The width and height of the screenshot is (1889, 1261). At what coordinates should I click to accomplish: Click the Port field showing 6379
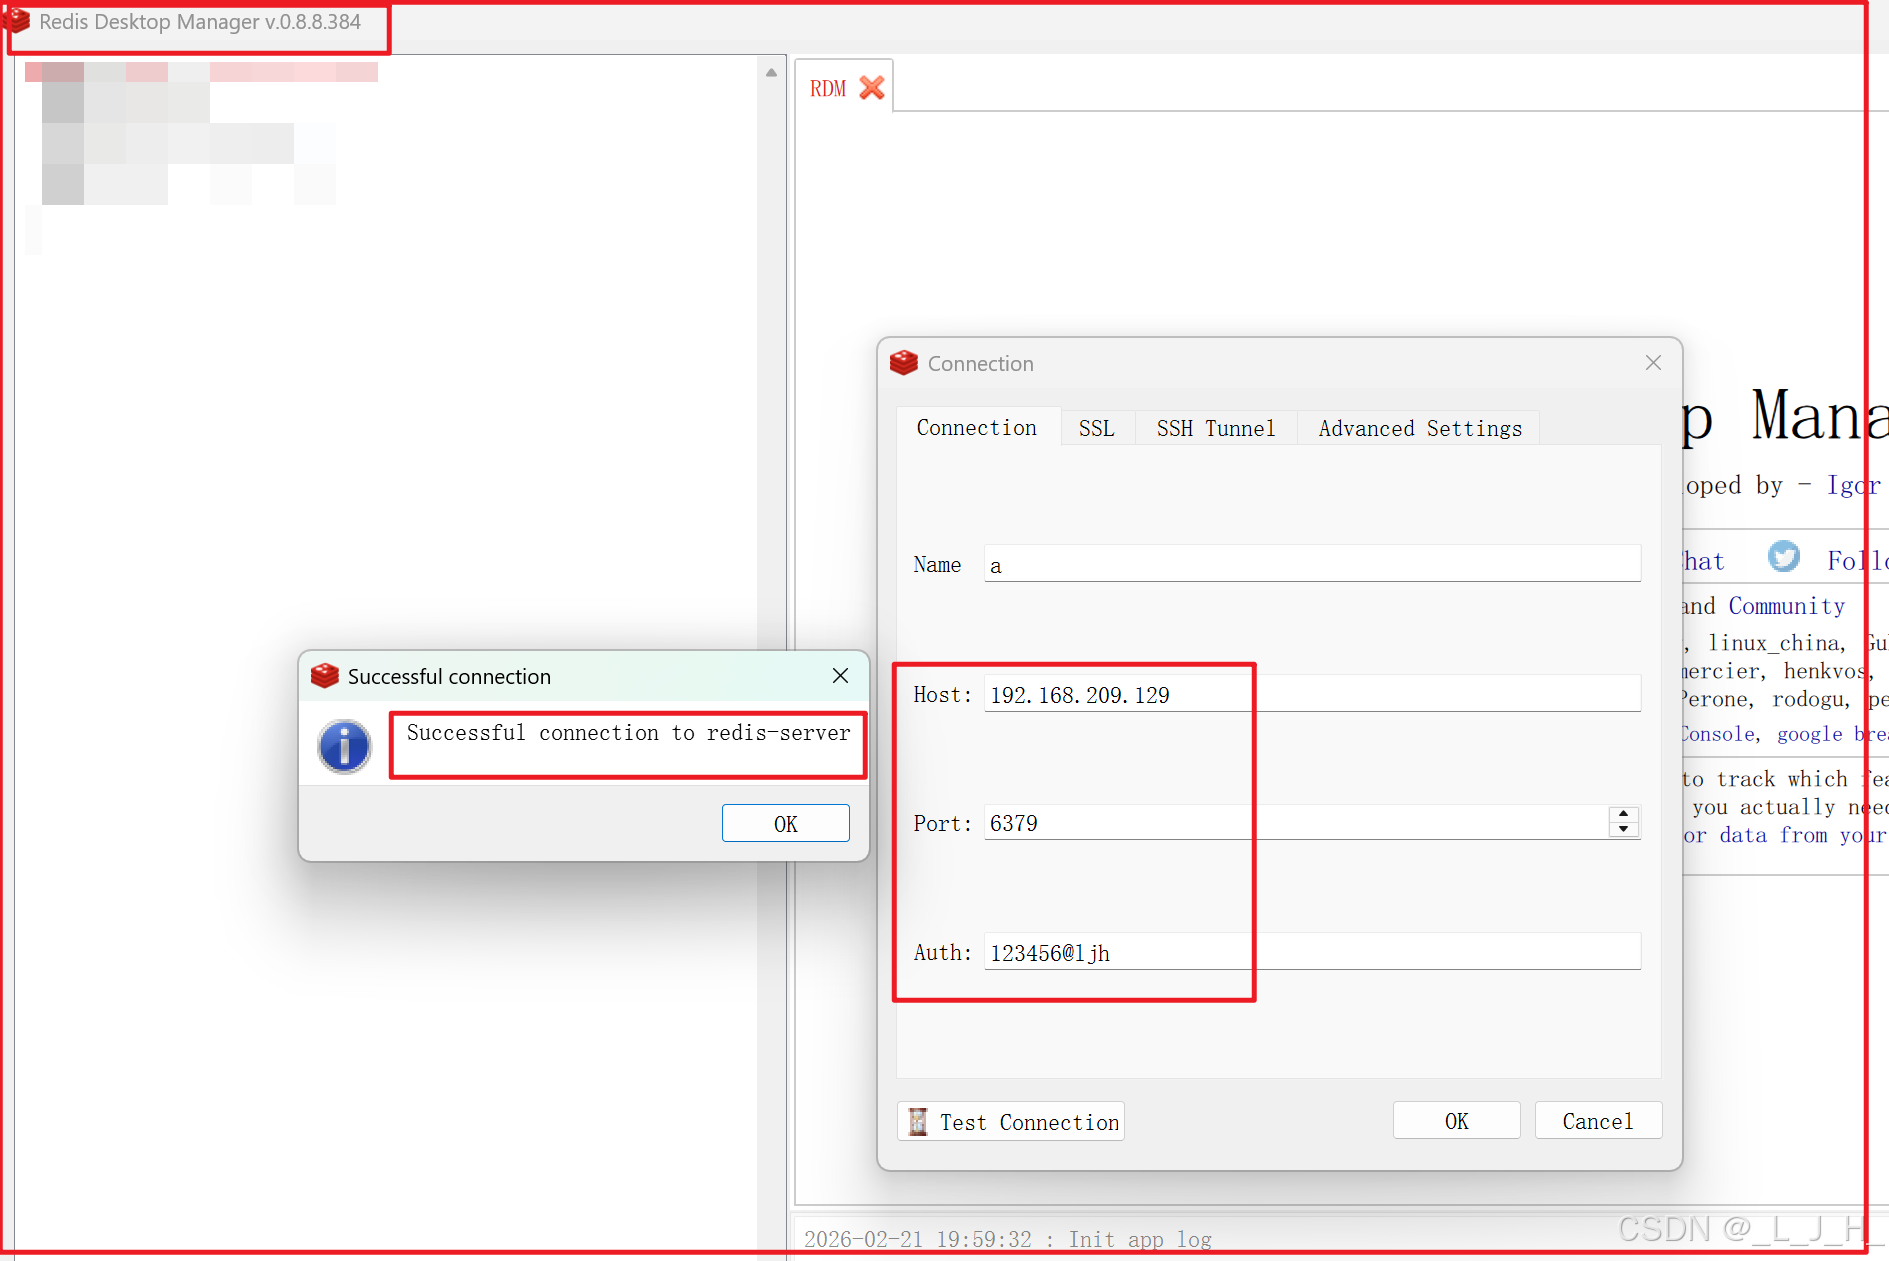1296,822
